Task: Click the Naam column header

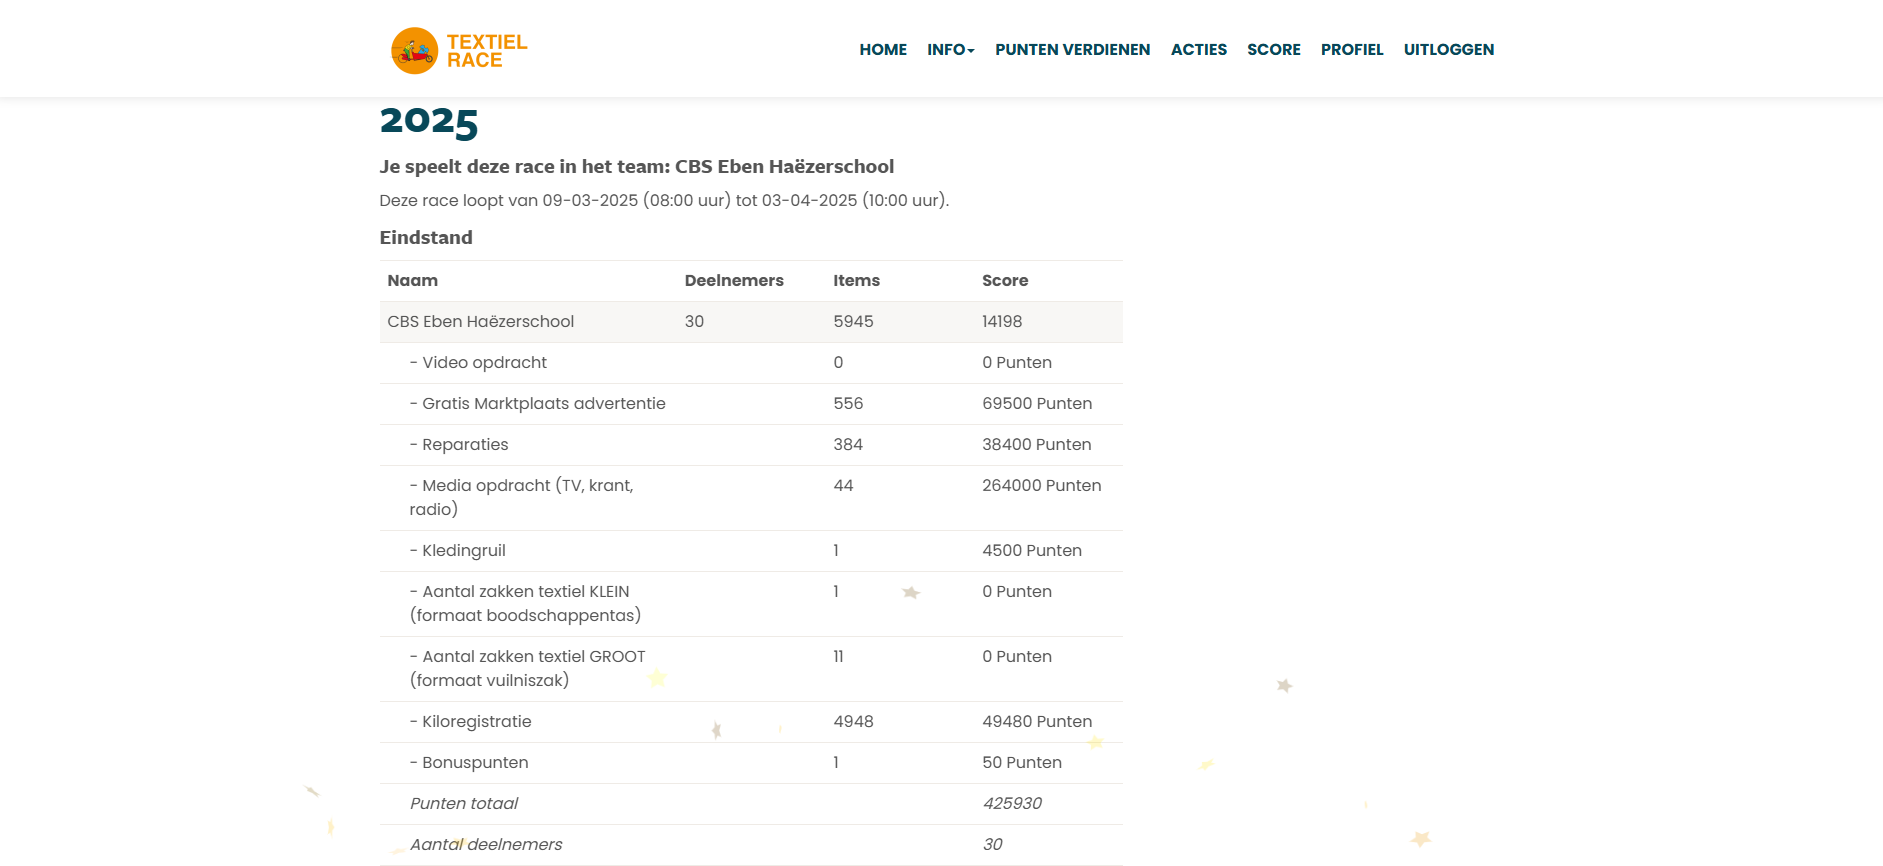Action: (413, 281)
